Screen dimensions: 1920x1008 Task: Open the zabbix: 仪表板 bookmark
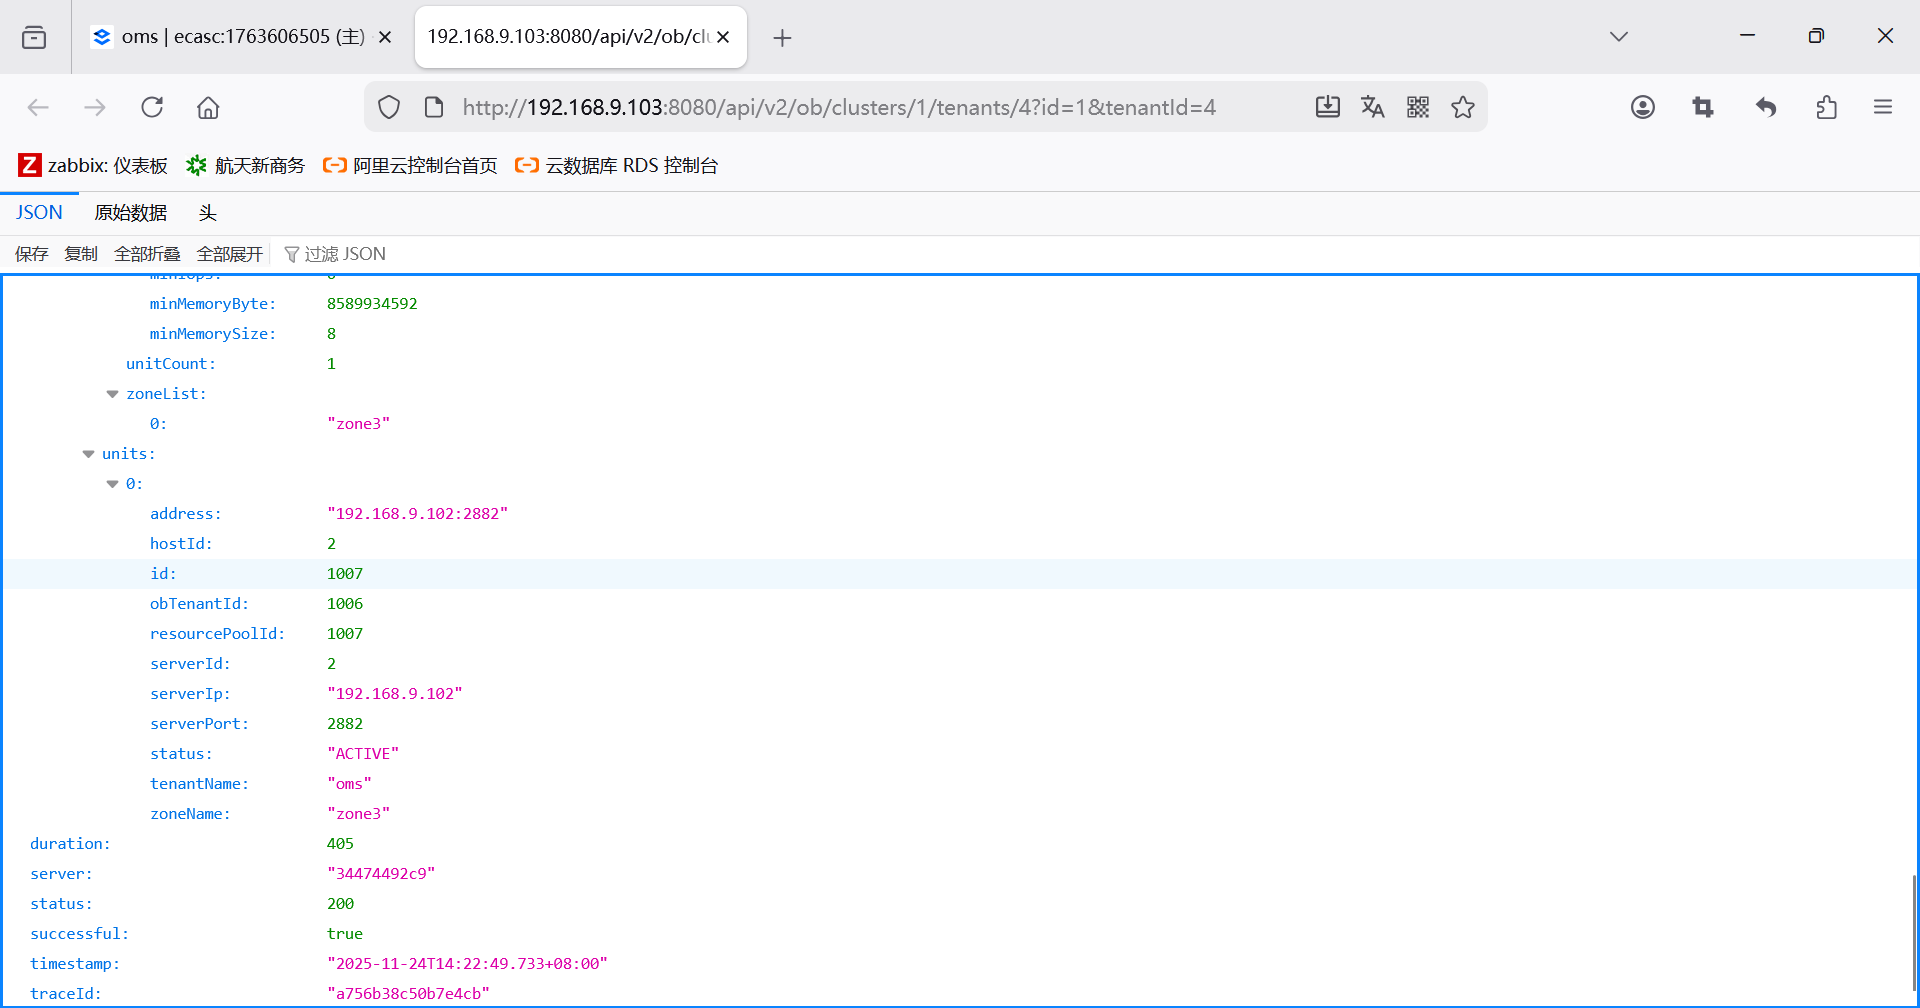point(93,165)
